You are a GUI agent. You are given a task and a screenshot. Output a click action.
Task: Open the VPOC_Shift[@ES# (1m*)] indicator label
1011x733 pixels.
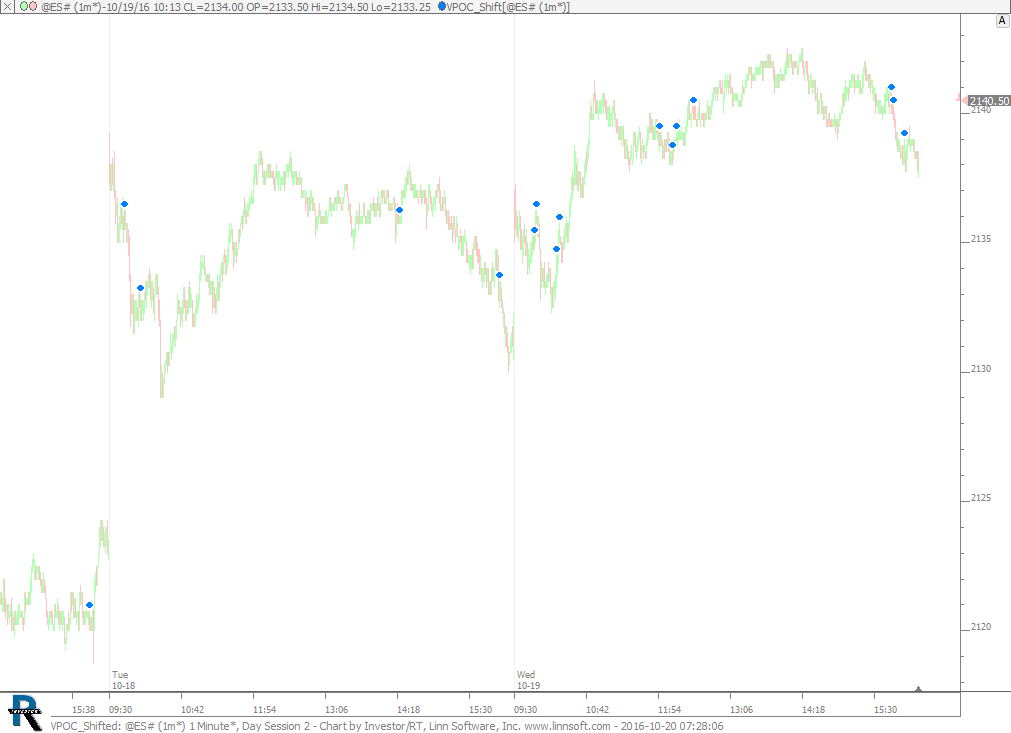pyautogui.click(x=508, y=7)
